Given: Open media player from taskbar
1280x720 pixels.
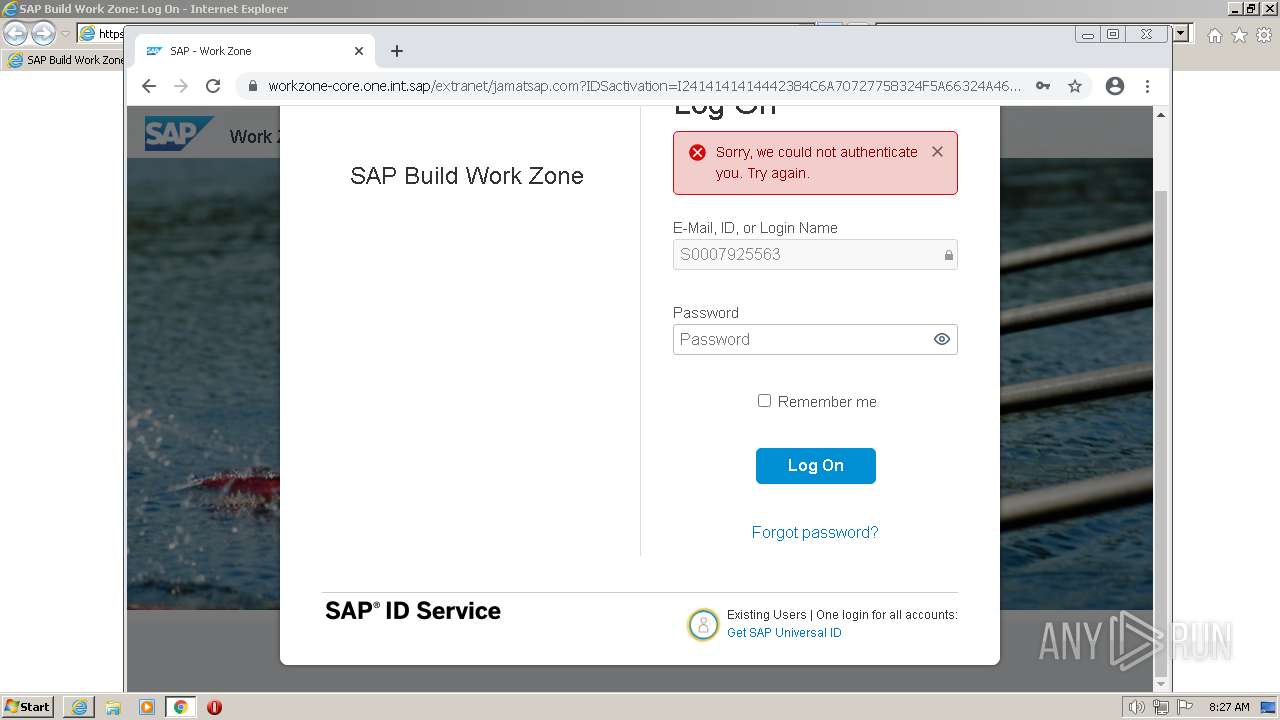Looking at the screenshot, I should tap(147, 707).
